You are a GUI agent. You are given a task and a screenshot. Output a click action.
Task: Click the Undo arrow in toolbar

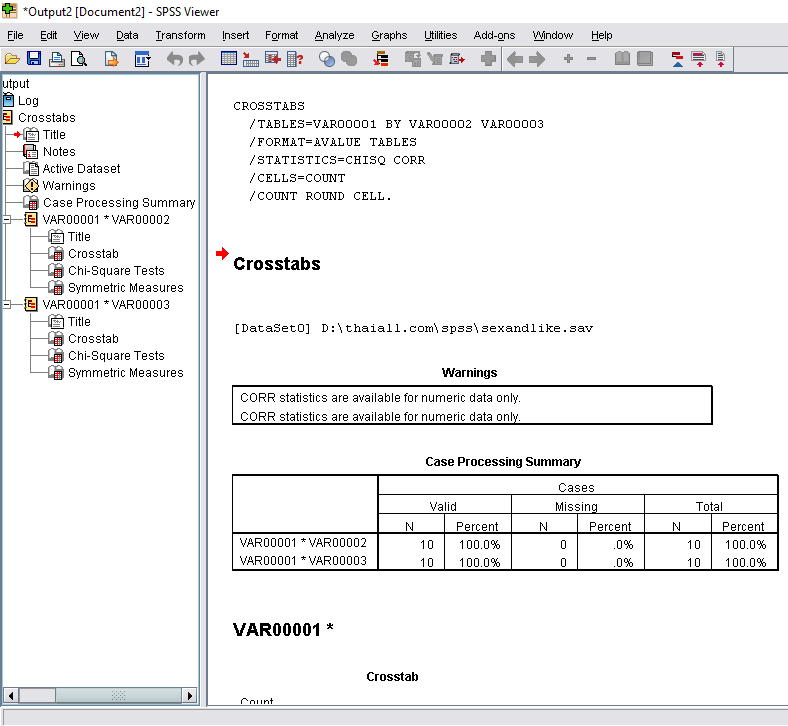(175, 59)
